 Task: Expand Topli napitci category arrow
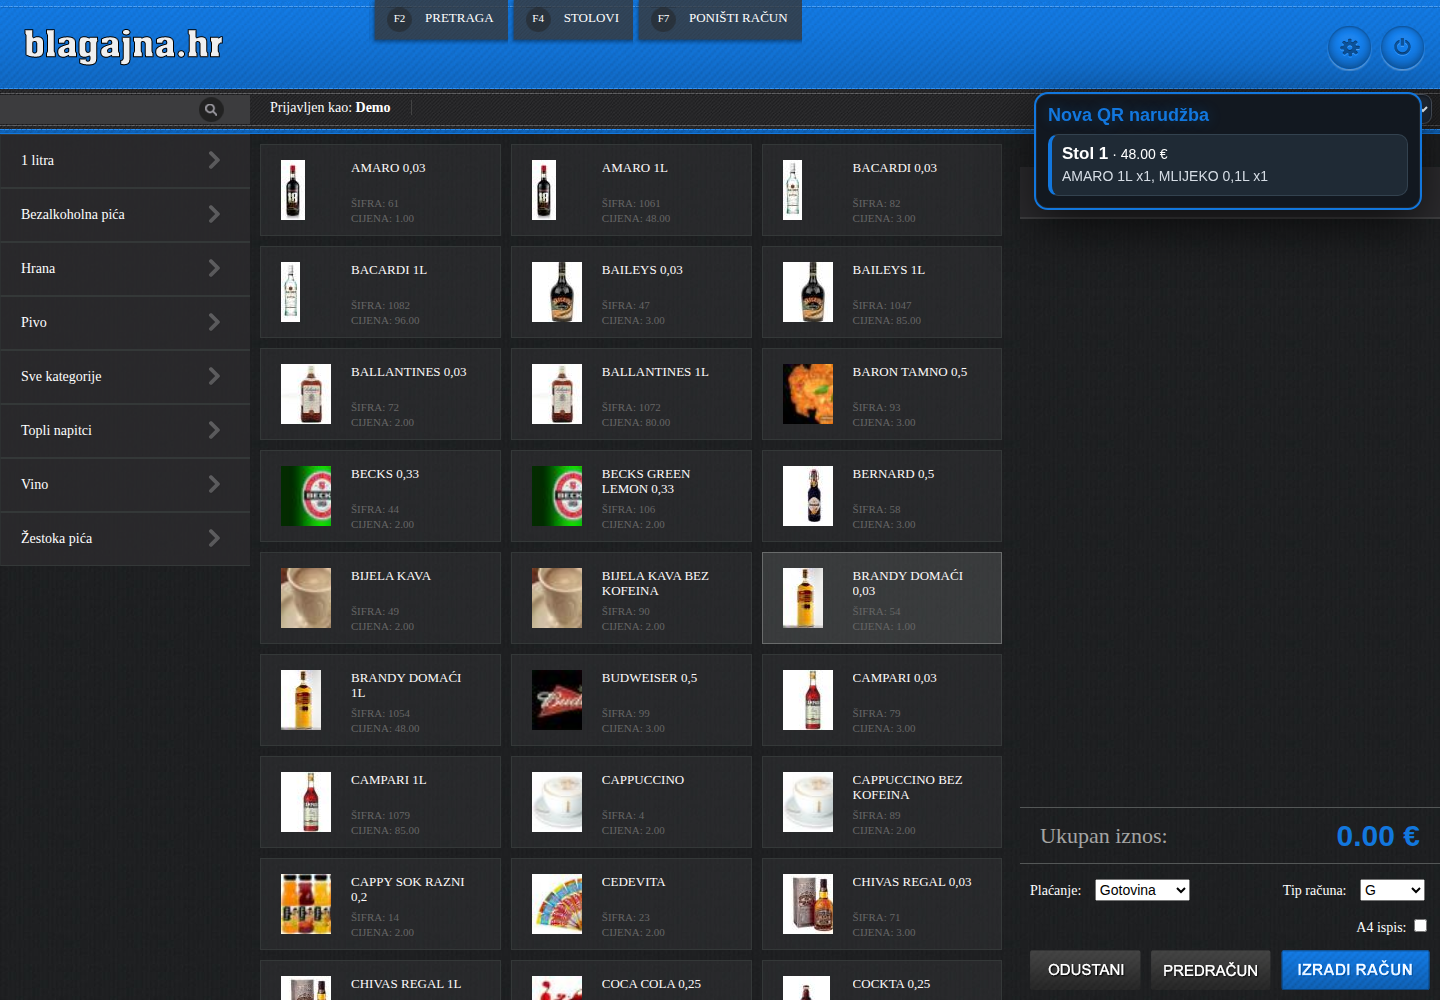214,430
